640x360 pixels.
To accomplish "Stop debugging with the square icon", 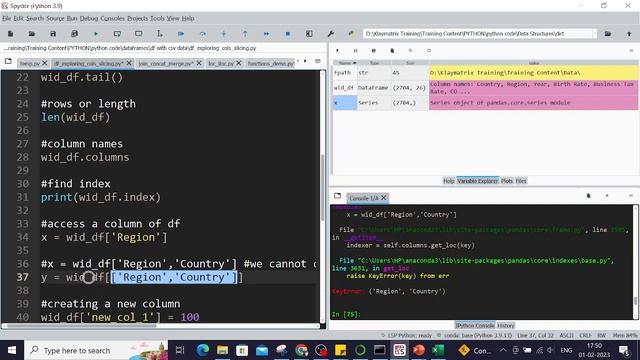I will click(288, 34).
